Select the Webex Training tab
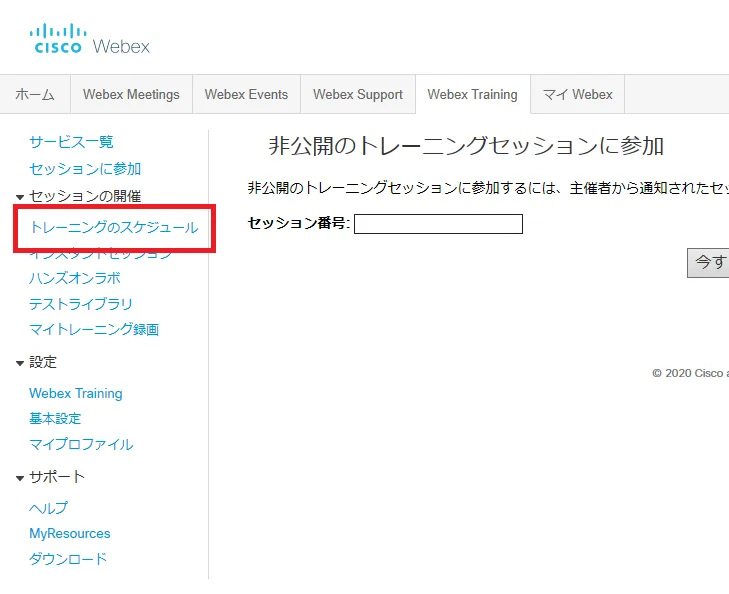729x594 pixels. click(x=472, y=95)
